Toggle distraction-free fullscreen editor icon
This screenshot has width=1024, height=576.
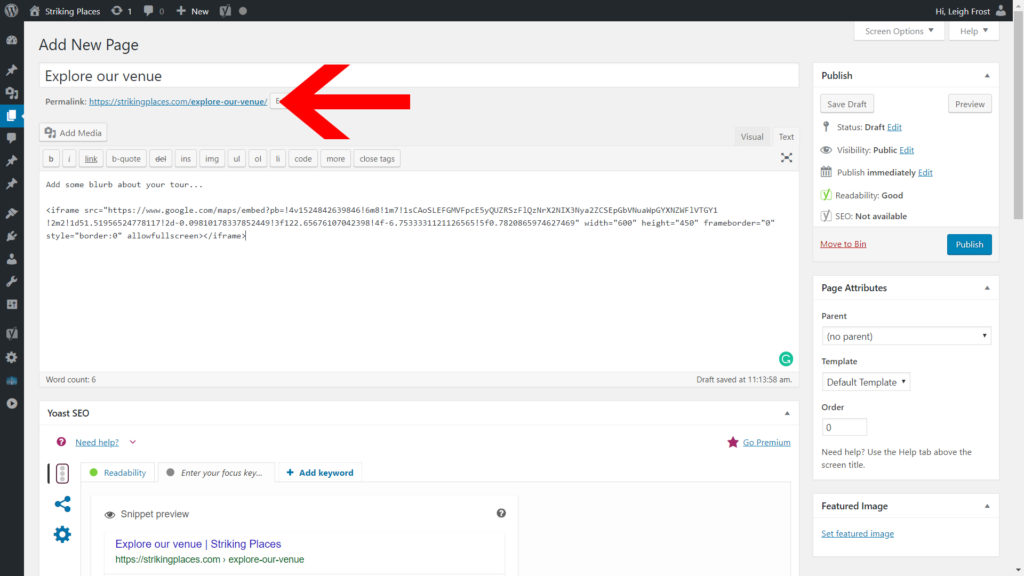pyautogui.click(x=786, y=158)
